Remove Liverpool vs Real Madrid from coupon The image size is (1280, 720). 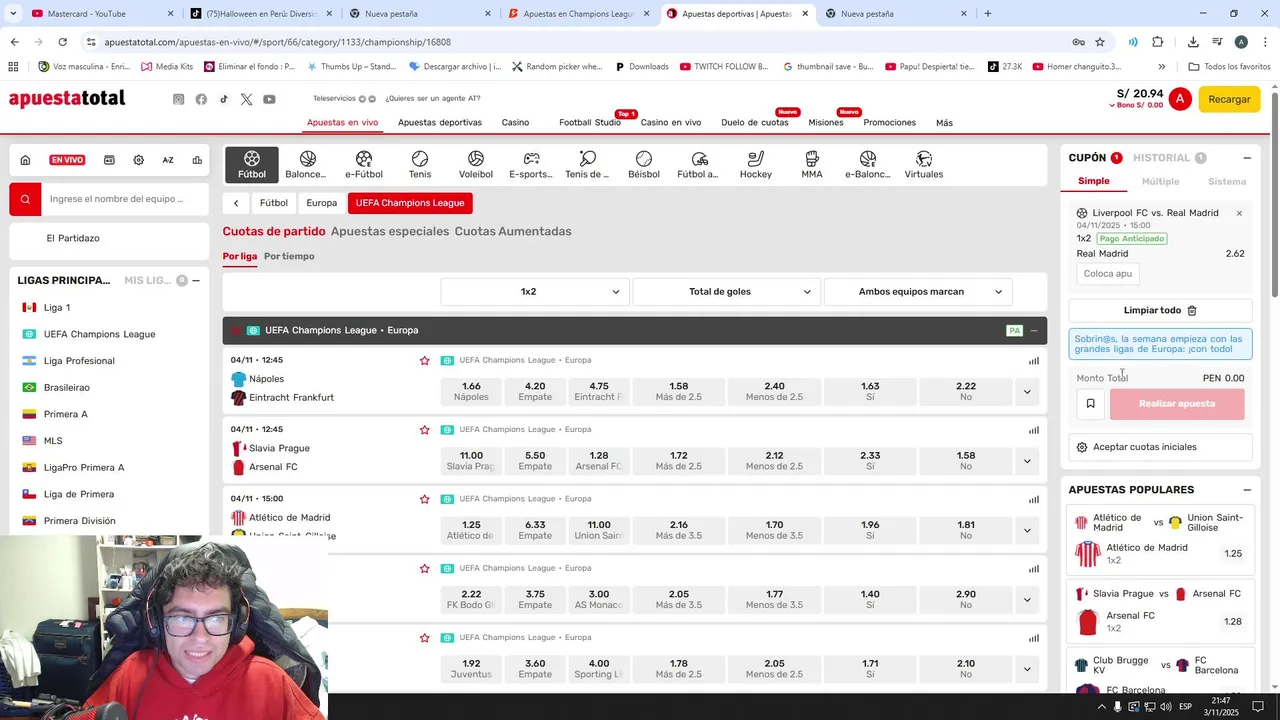(1239, 213)
